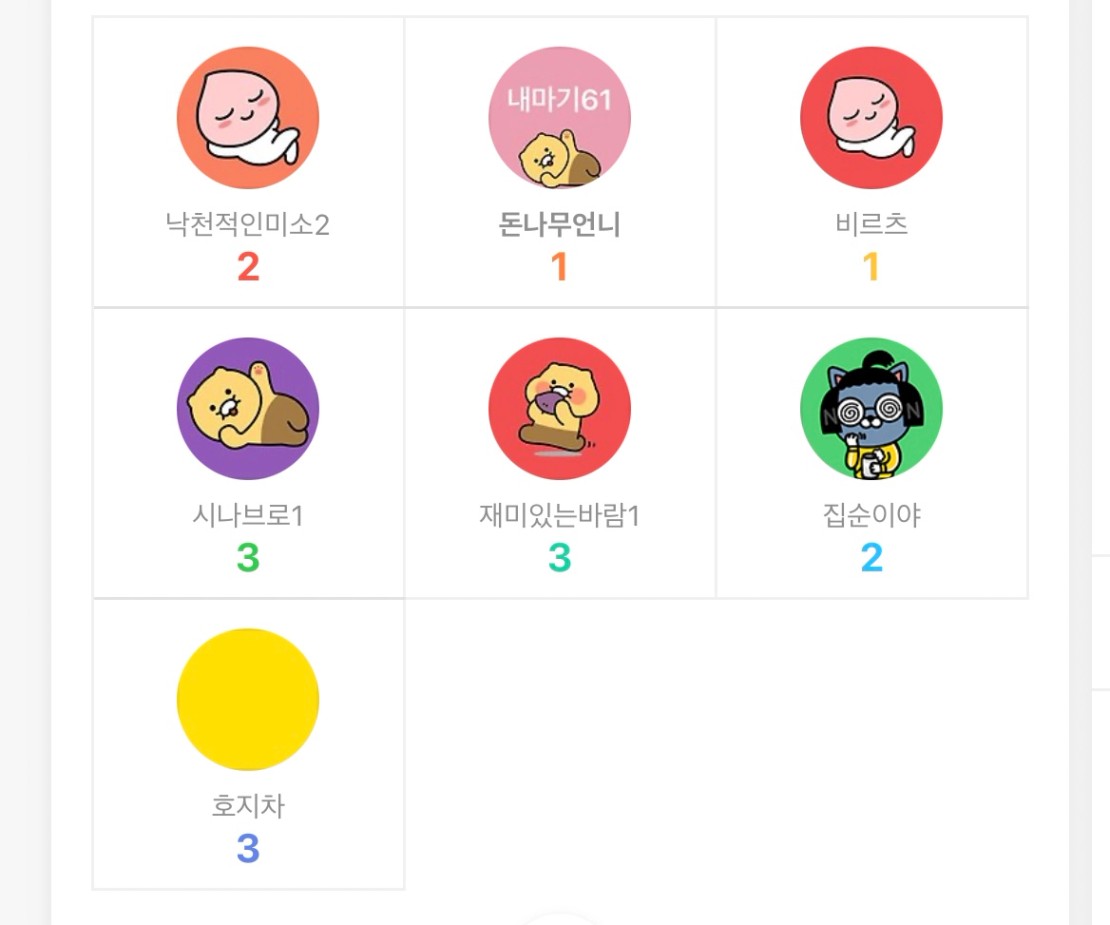Select the 비르츠 username label
The height and width of the screenshot is (925, 1110).
click(x=871, y=225)
